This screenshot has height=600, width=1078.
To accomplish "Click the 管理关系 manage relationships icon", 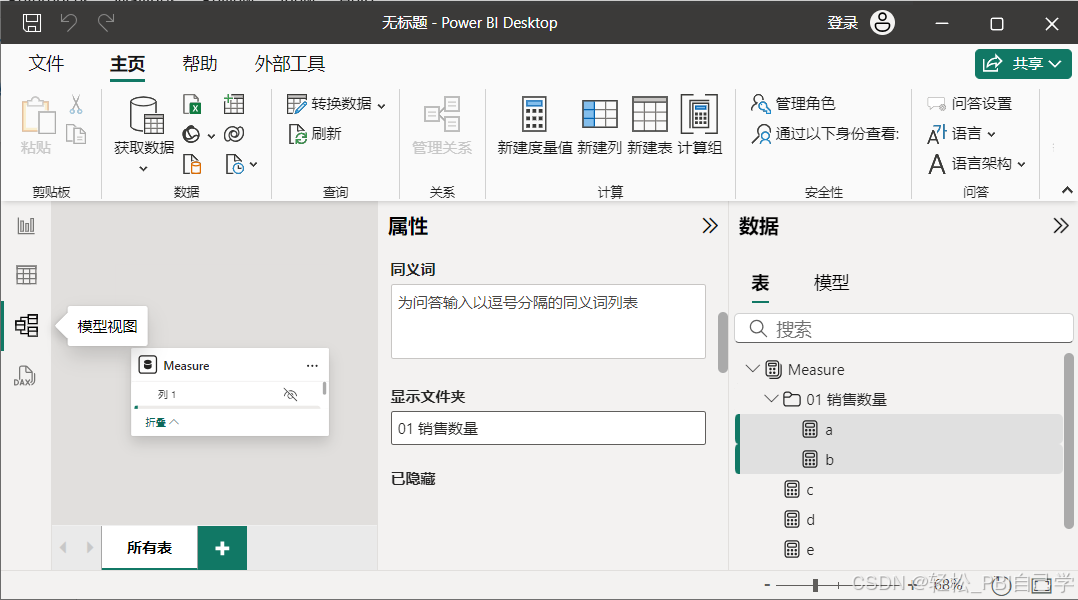I will pos(442,114).
